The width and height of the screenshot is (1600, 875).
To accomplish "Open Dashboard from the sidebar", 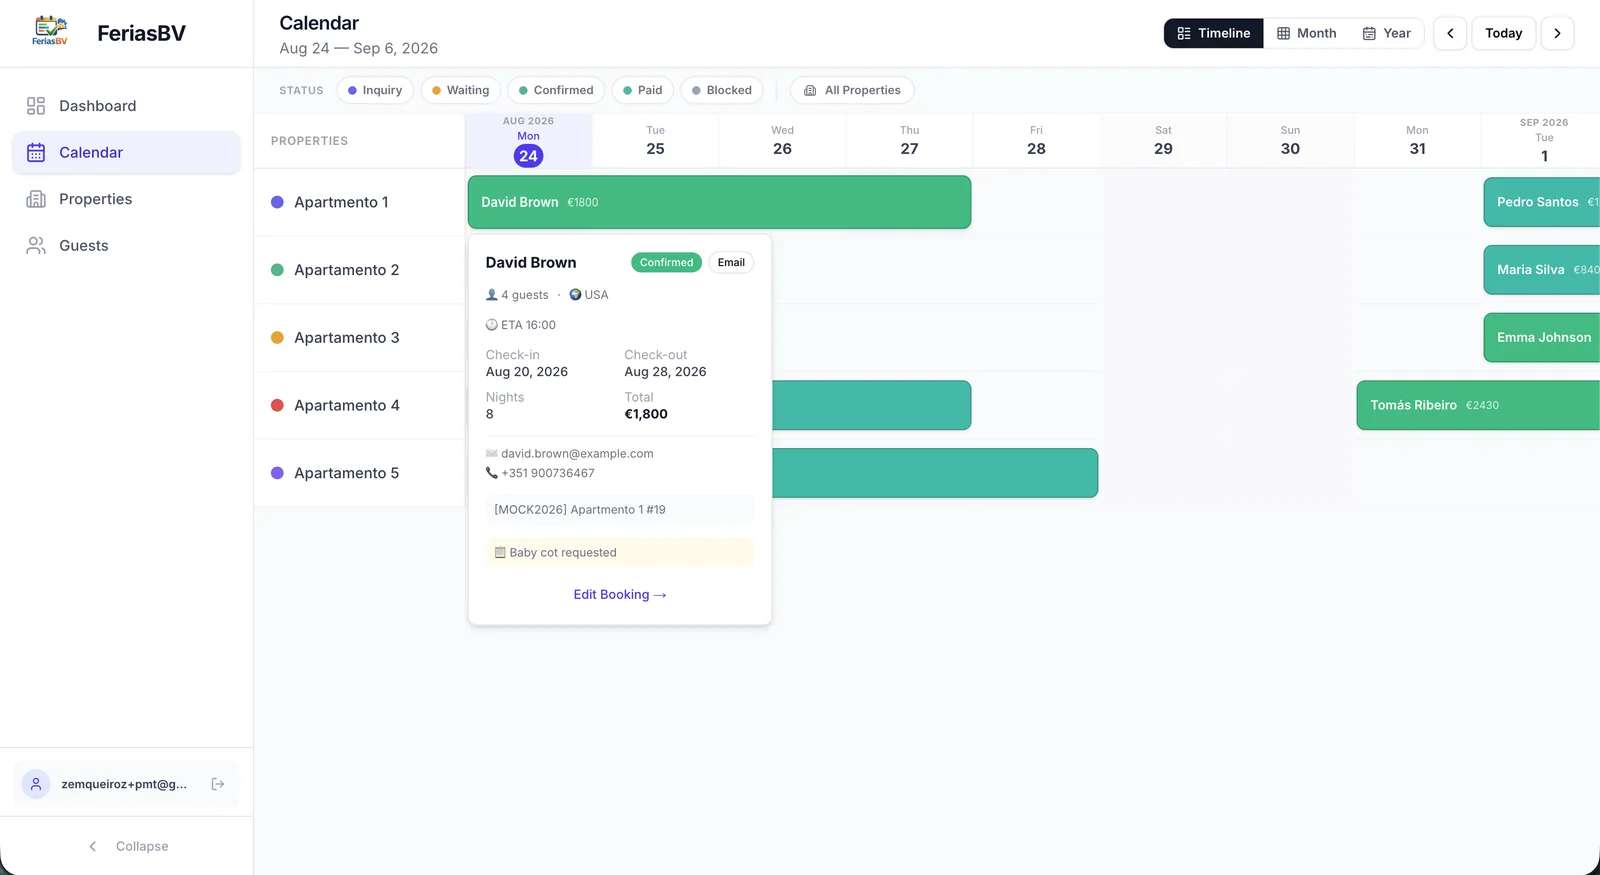I will pos(126,106).
